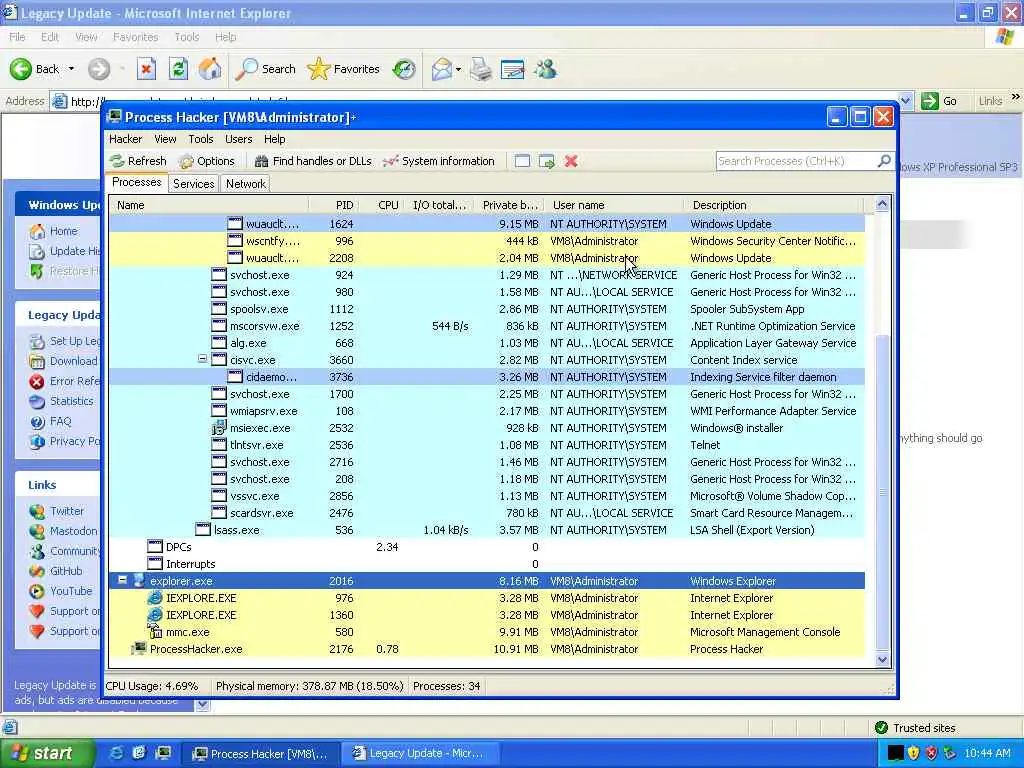Select the Interrupts row
The width and height of the screenshot is (1024, 768).
click(x=487, y=564)
